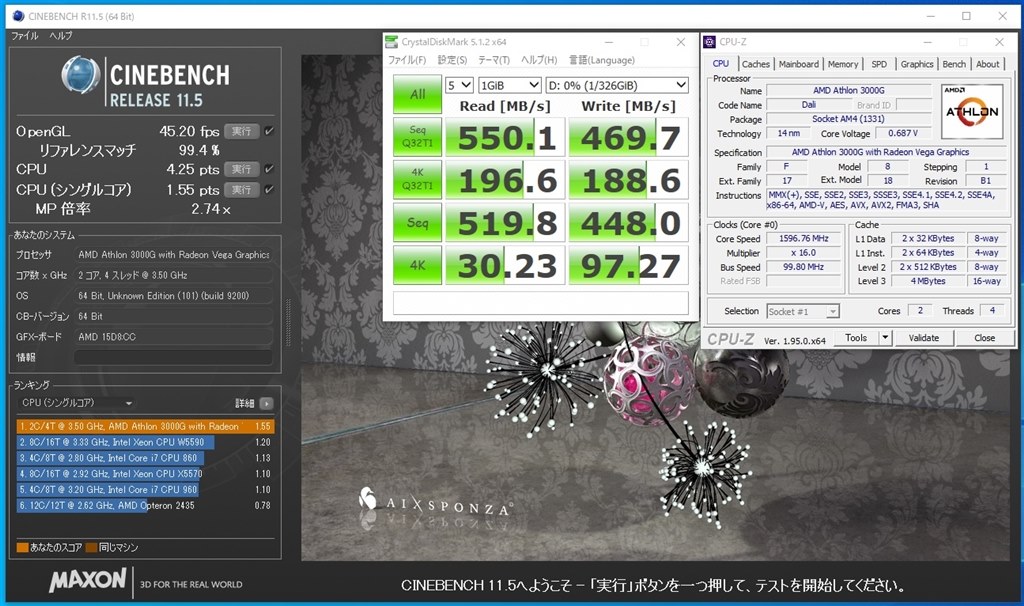Open the CPU single core ranking dropdown

[x=77, y=403]
